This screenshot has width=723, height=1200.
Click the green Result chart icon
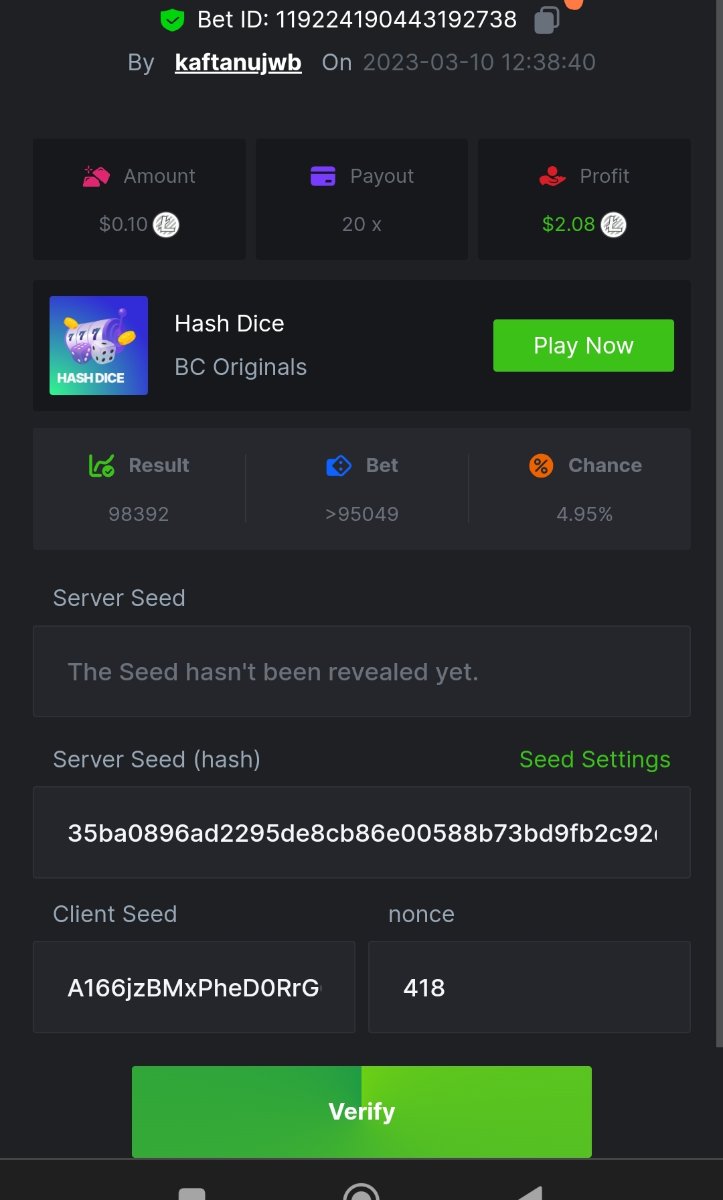101,466
